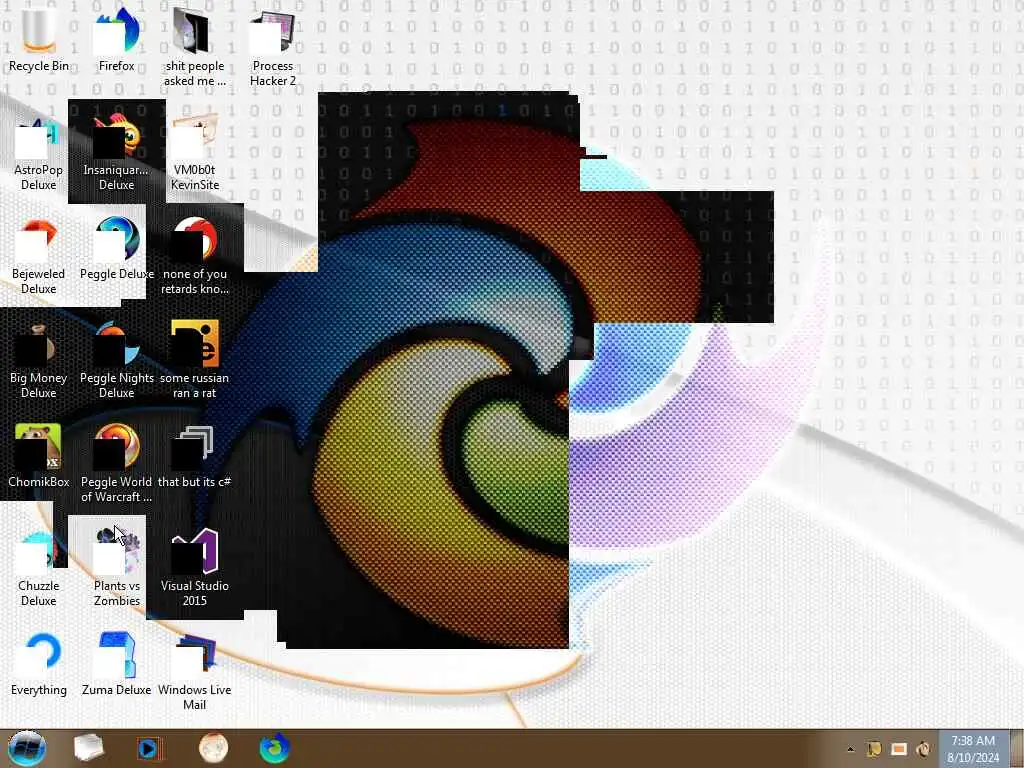Click the round face taskbar icon
Screen dimensions: 1024x768
tap(214, 748)
